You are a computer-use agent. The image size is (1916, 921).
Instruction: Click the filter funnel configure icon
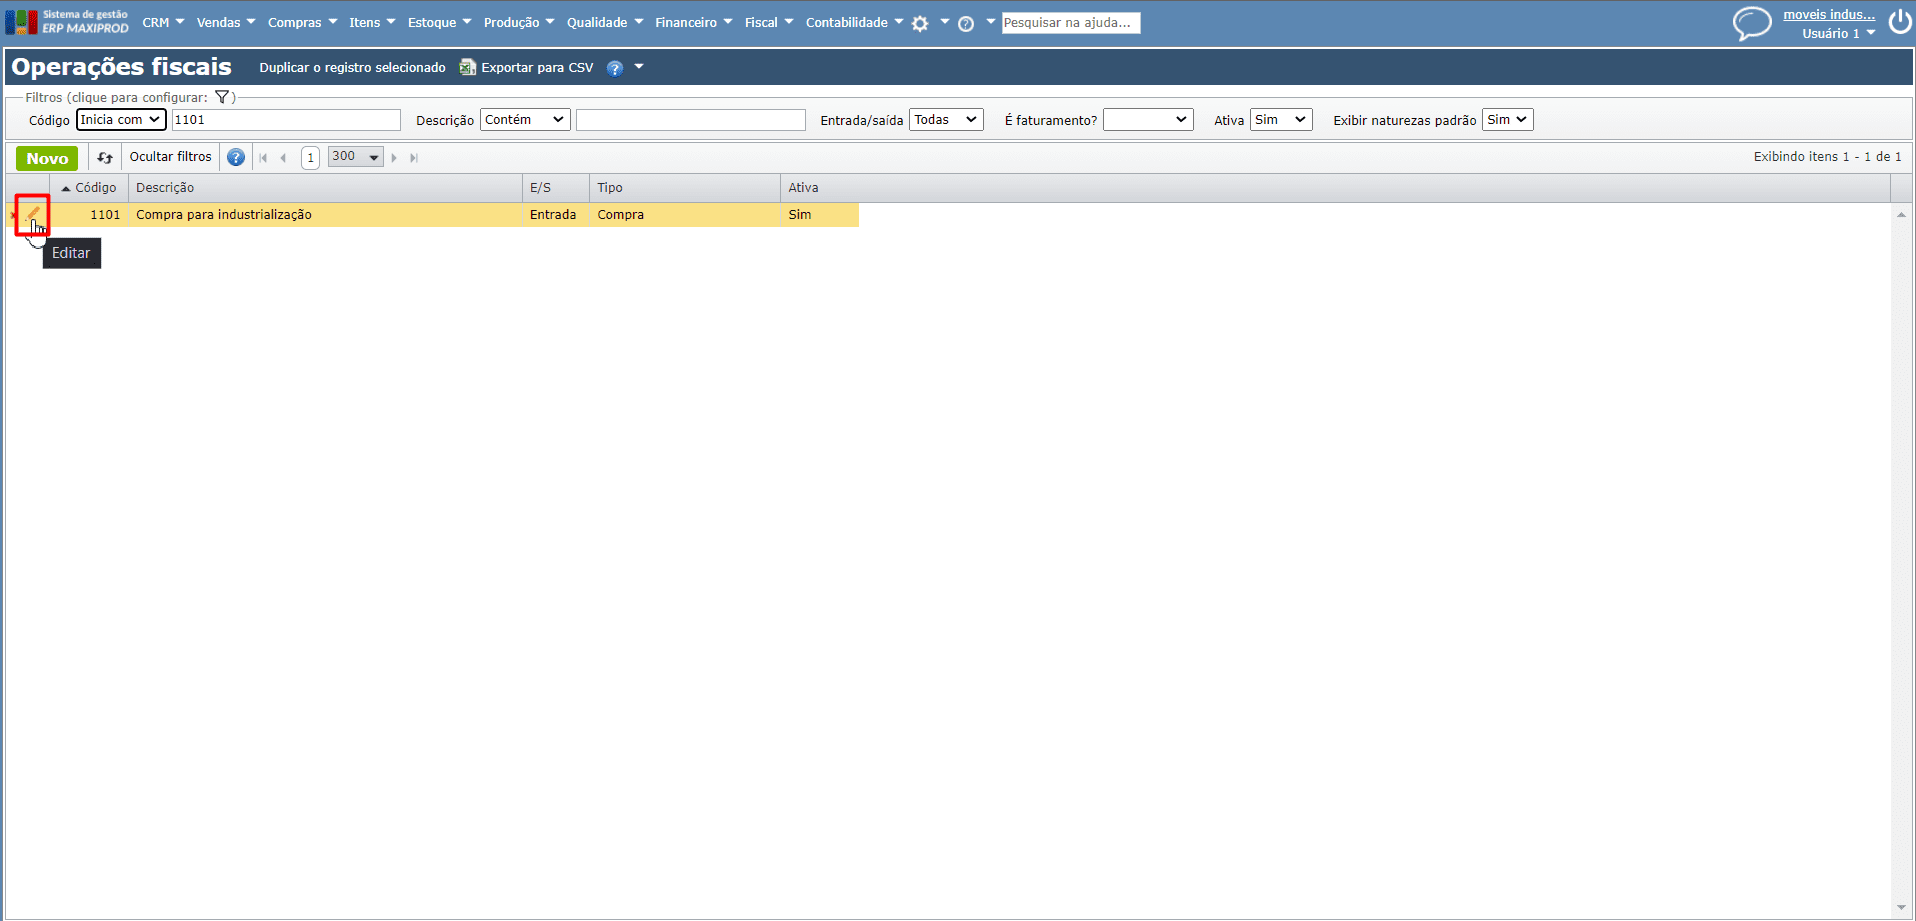222,97
